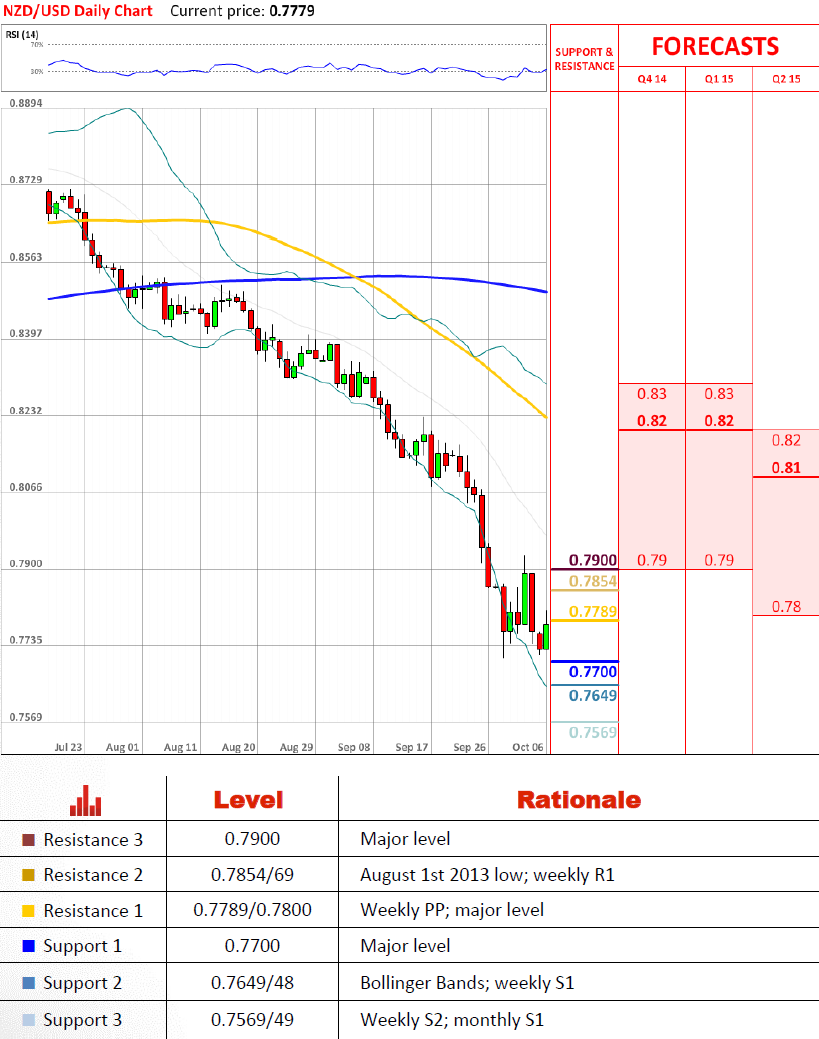Click the 0.7569 support level marker in forecast panel
Image resolution: width=819 pixels, height=1039 pixels.
click(x=592, y=732)
